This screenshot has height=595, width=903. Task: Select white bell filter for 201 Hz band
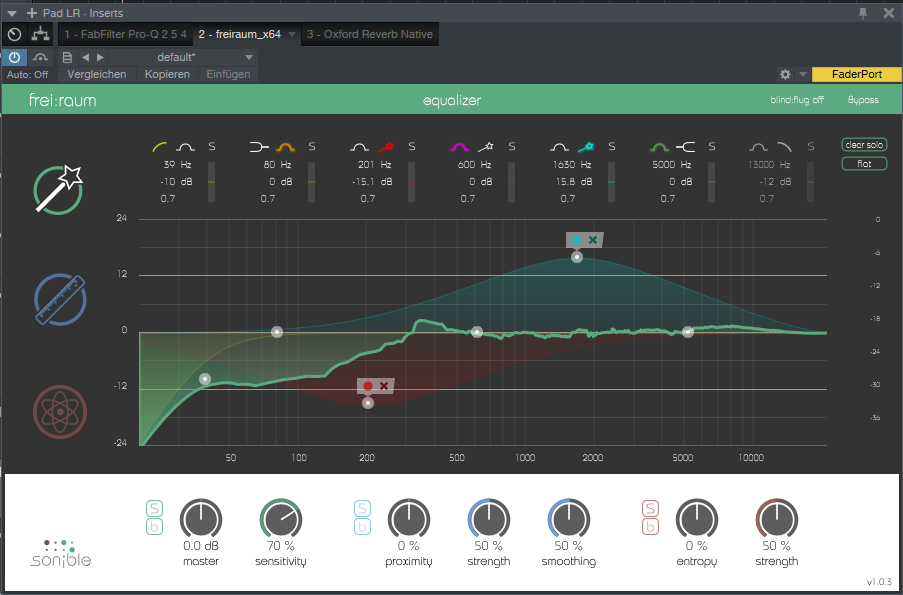tap(359, 147)
